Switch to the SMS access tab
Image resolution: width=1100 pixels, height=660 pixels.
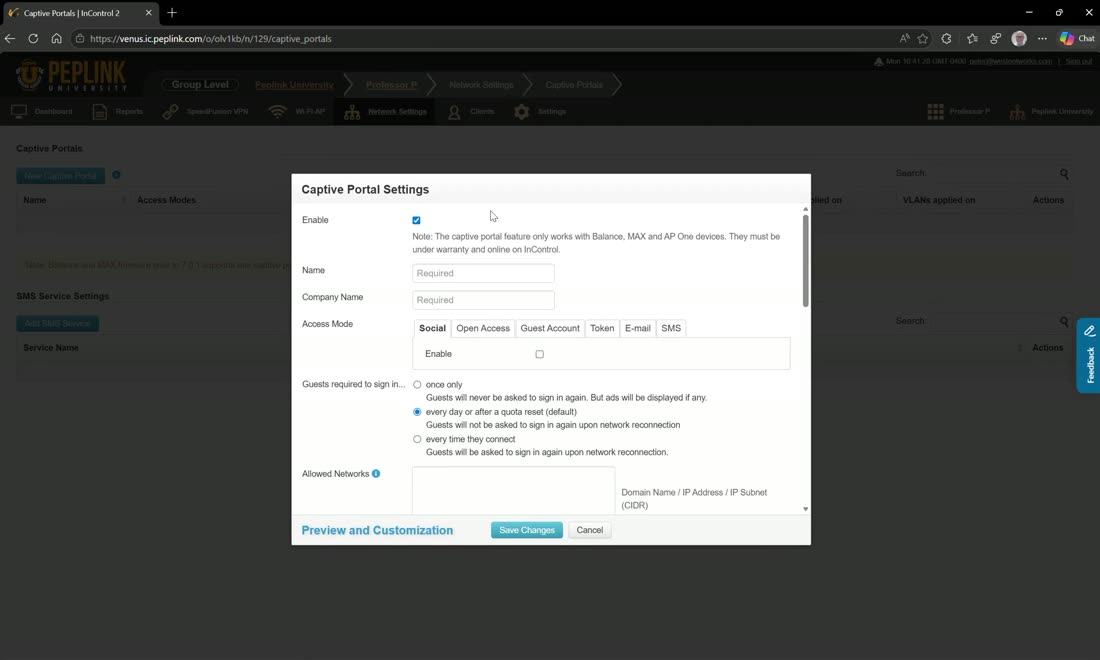click(x=671, y=328)
